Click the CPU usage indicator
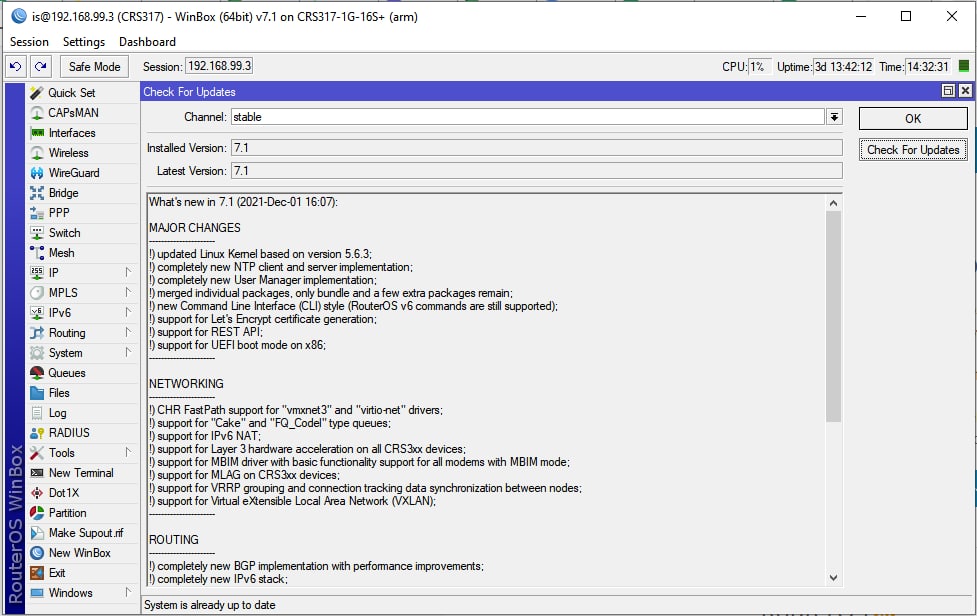 tap(760, 67)
